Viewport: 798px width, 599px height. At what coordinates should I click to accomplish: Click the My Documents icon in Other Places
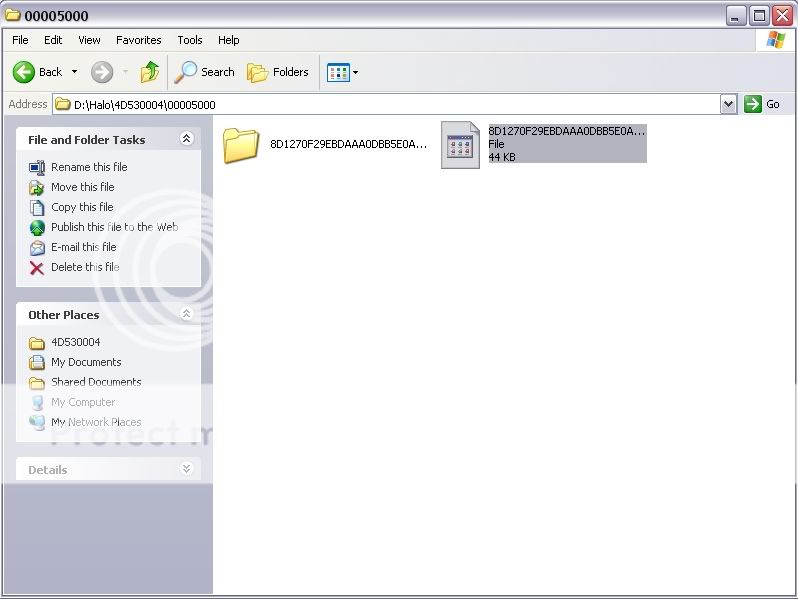point(37,362)
